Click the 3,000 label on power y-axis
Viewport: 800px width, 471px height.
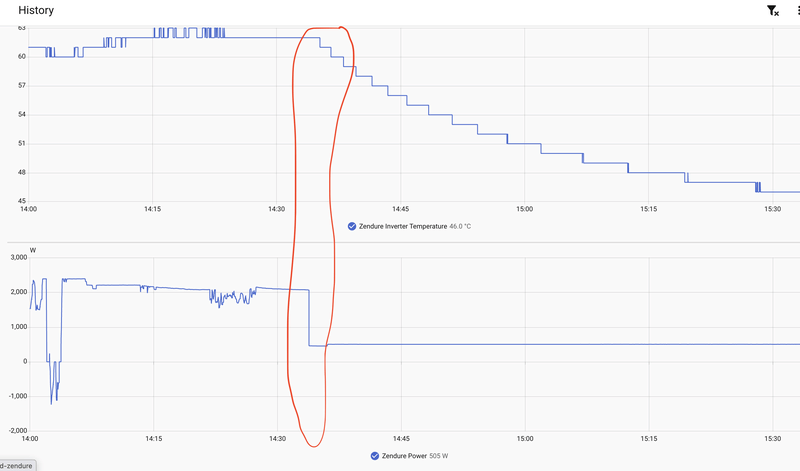pyautogui.click(x=19, y=257)
